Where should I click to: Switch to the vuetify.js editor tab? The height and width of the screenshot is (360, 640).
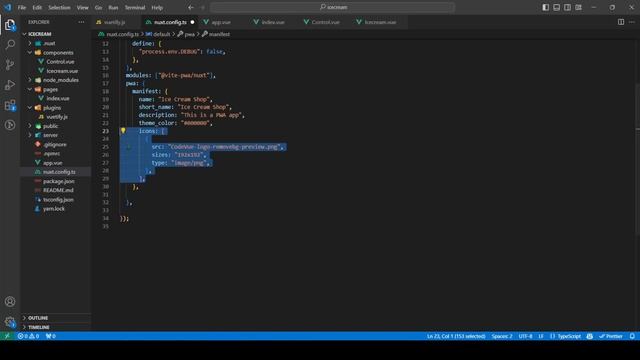pyautogui.click(x=115, y=22)
